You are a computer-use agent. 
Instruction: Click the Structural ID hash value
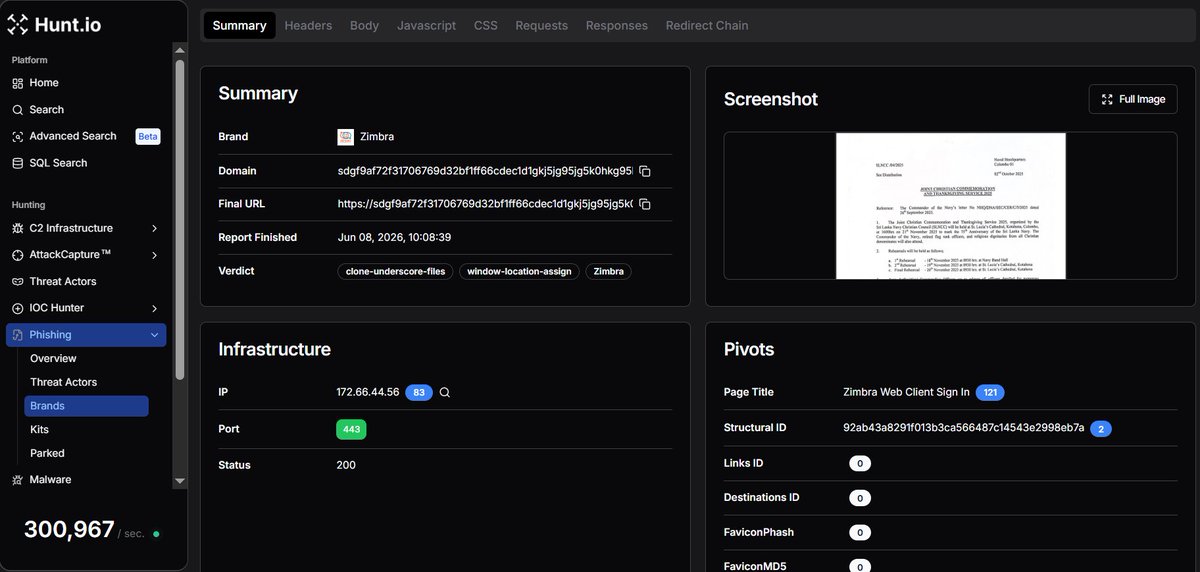pyautogui.click(x=964, y=428)
